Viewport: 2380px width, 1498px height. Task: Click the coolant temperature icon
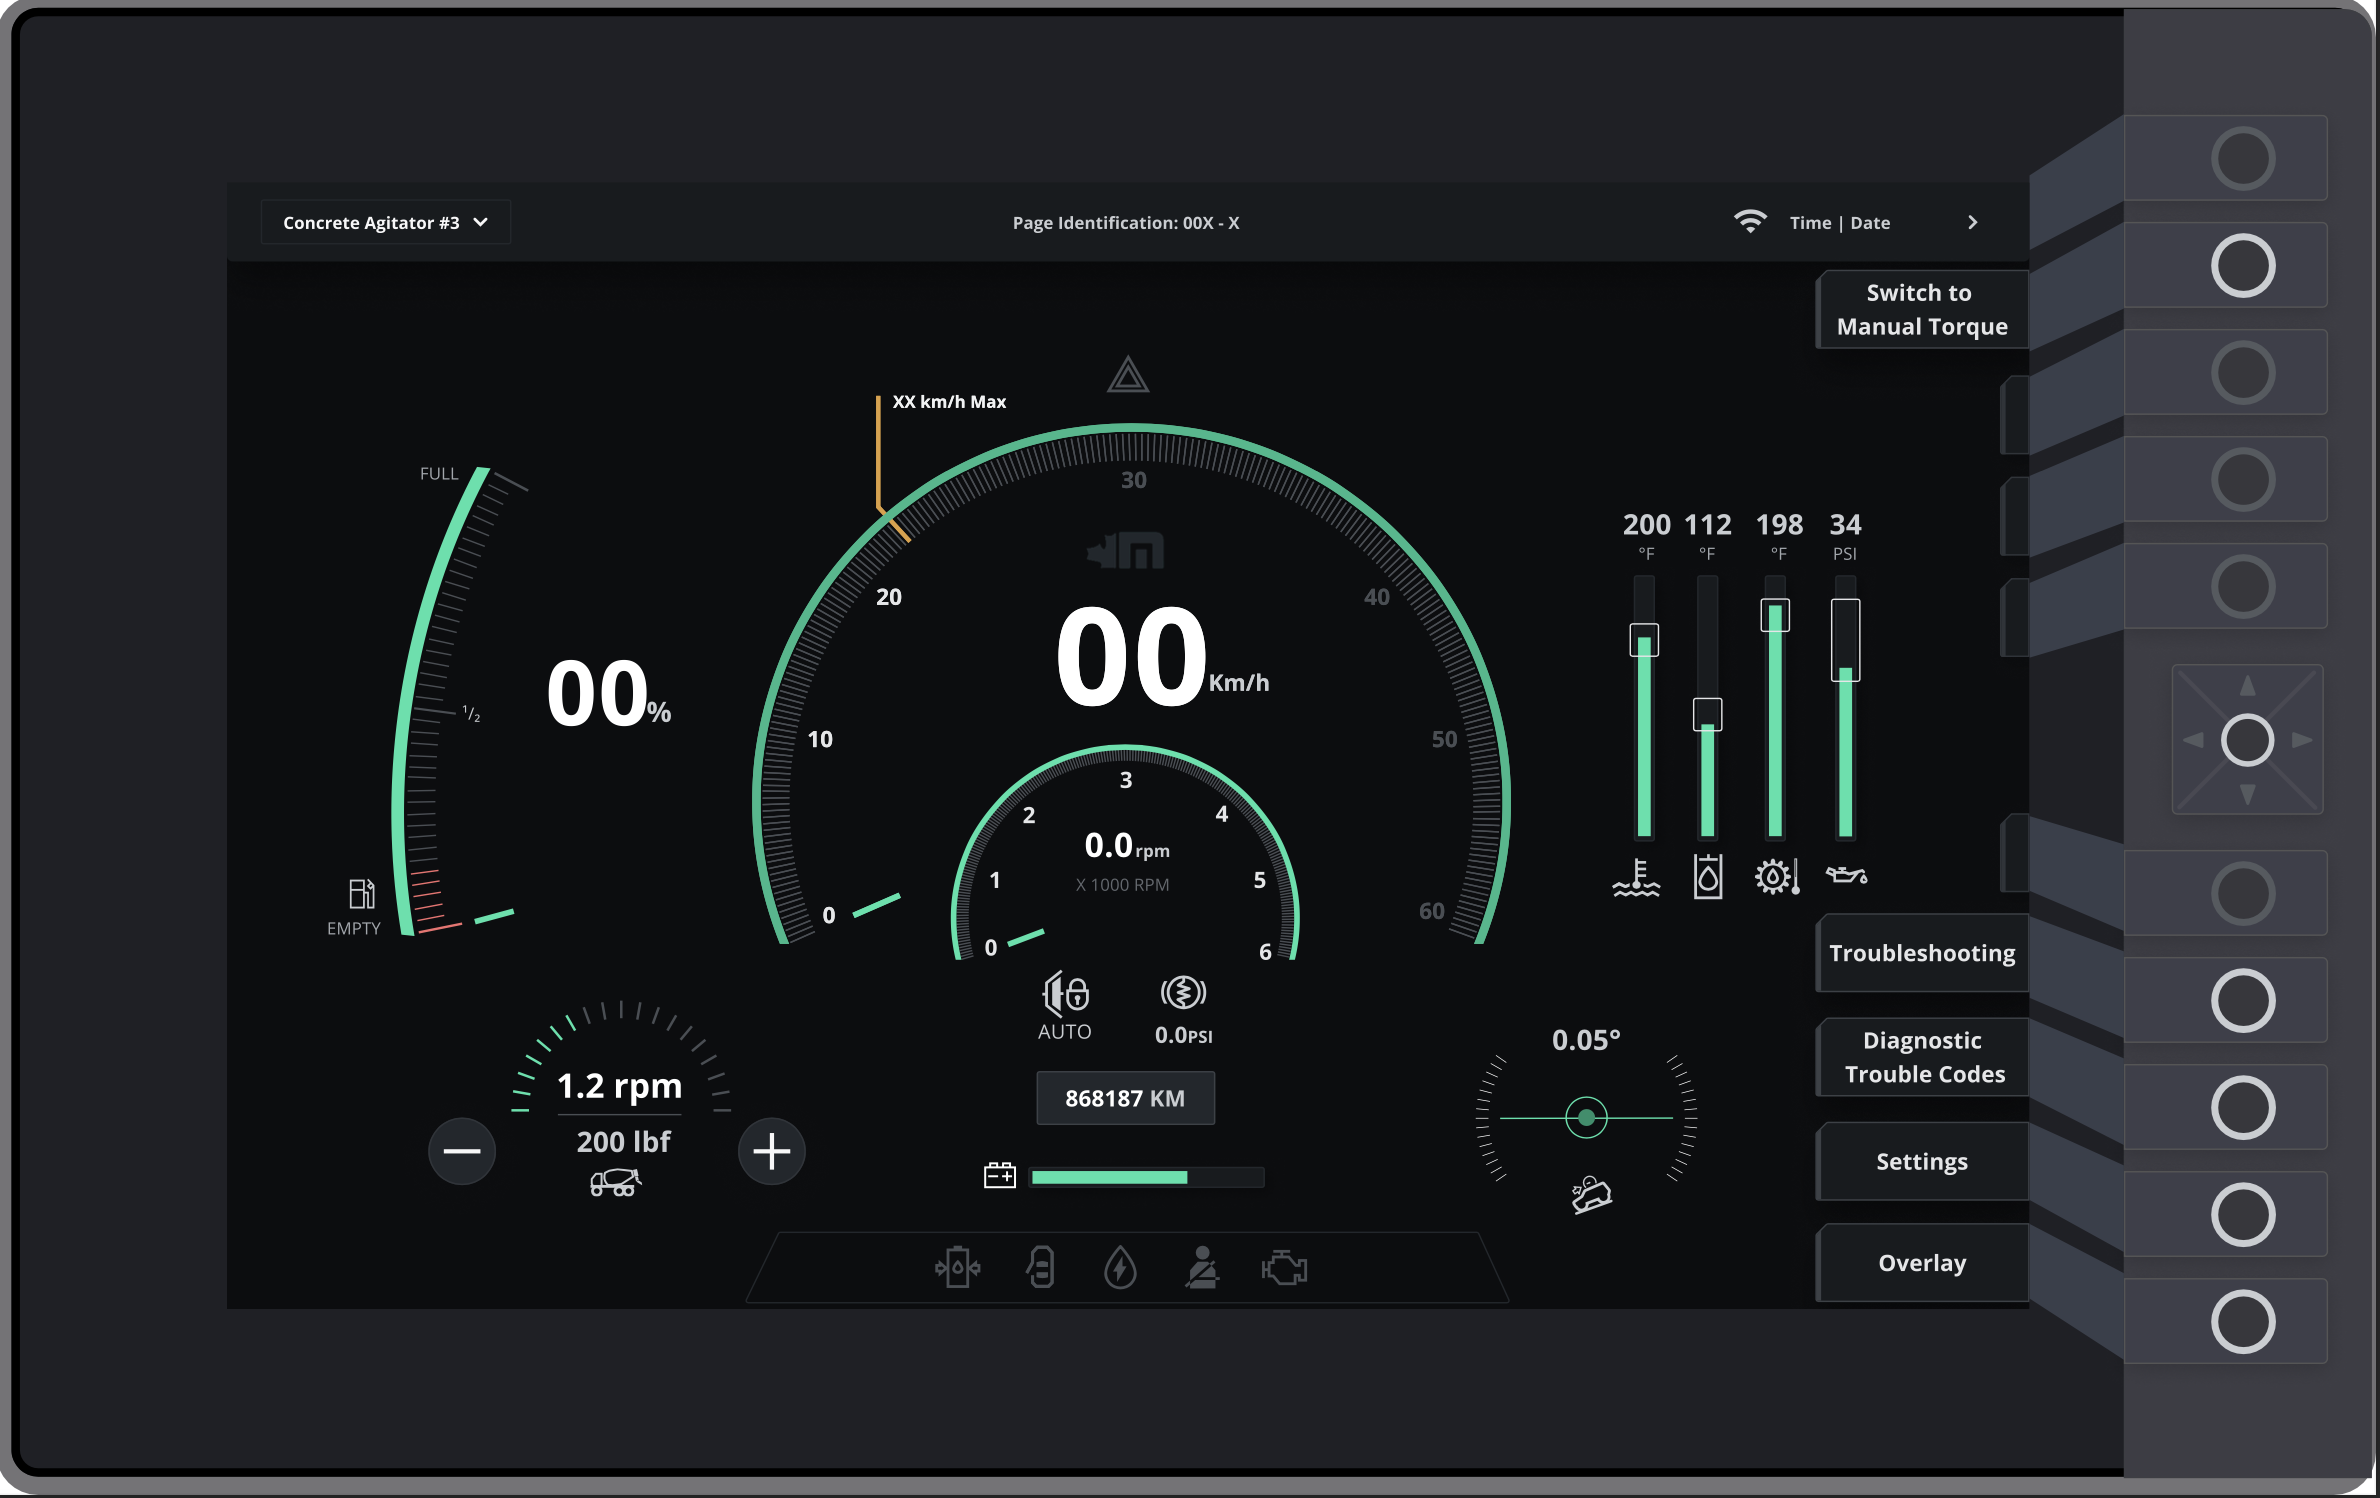[x=1636, y=877]
